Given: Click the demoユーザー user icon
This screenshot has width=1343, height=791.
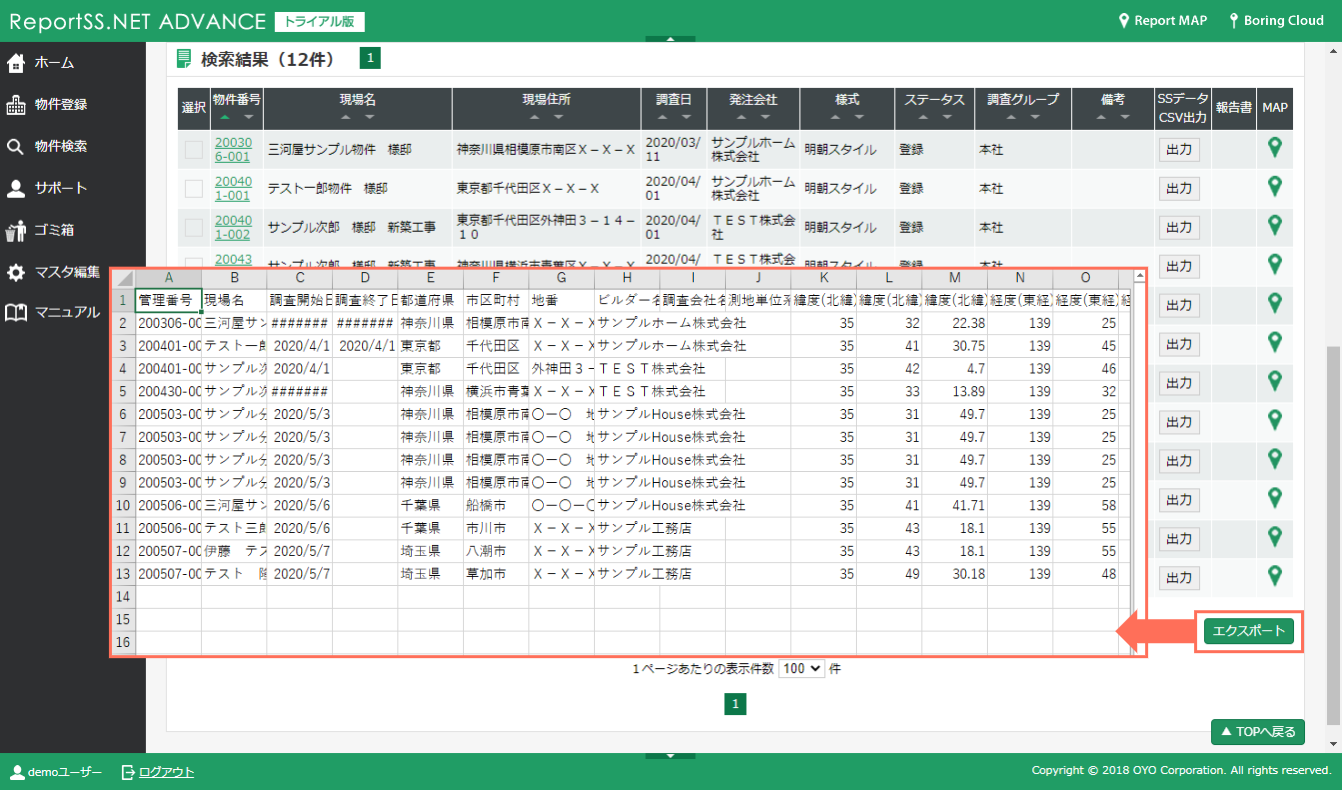Looking at the screenshot, I should (x=17, y=772).
